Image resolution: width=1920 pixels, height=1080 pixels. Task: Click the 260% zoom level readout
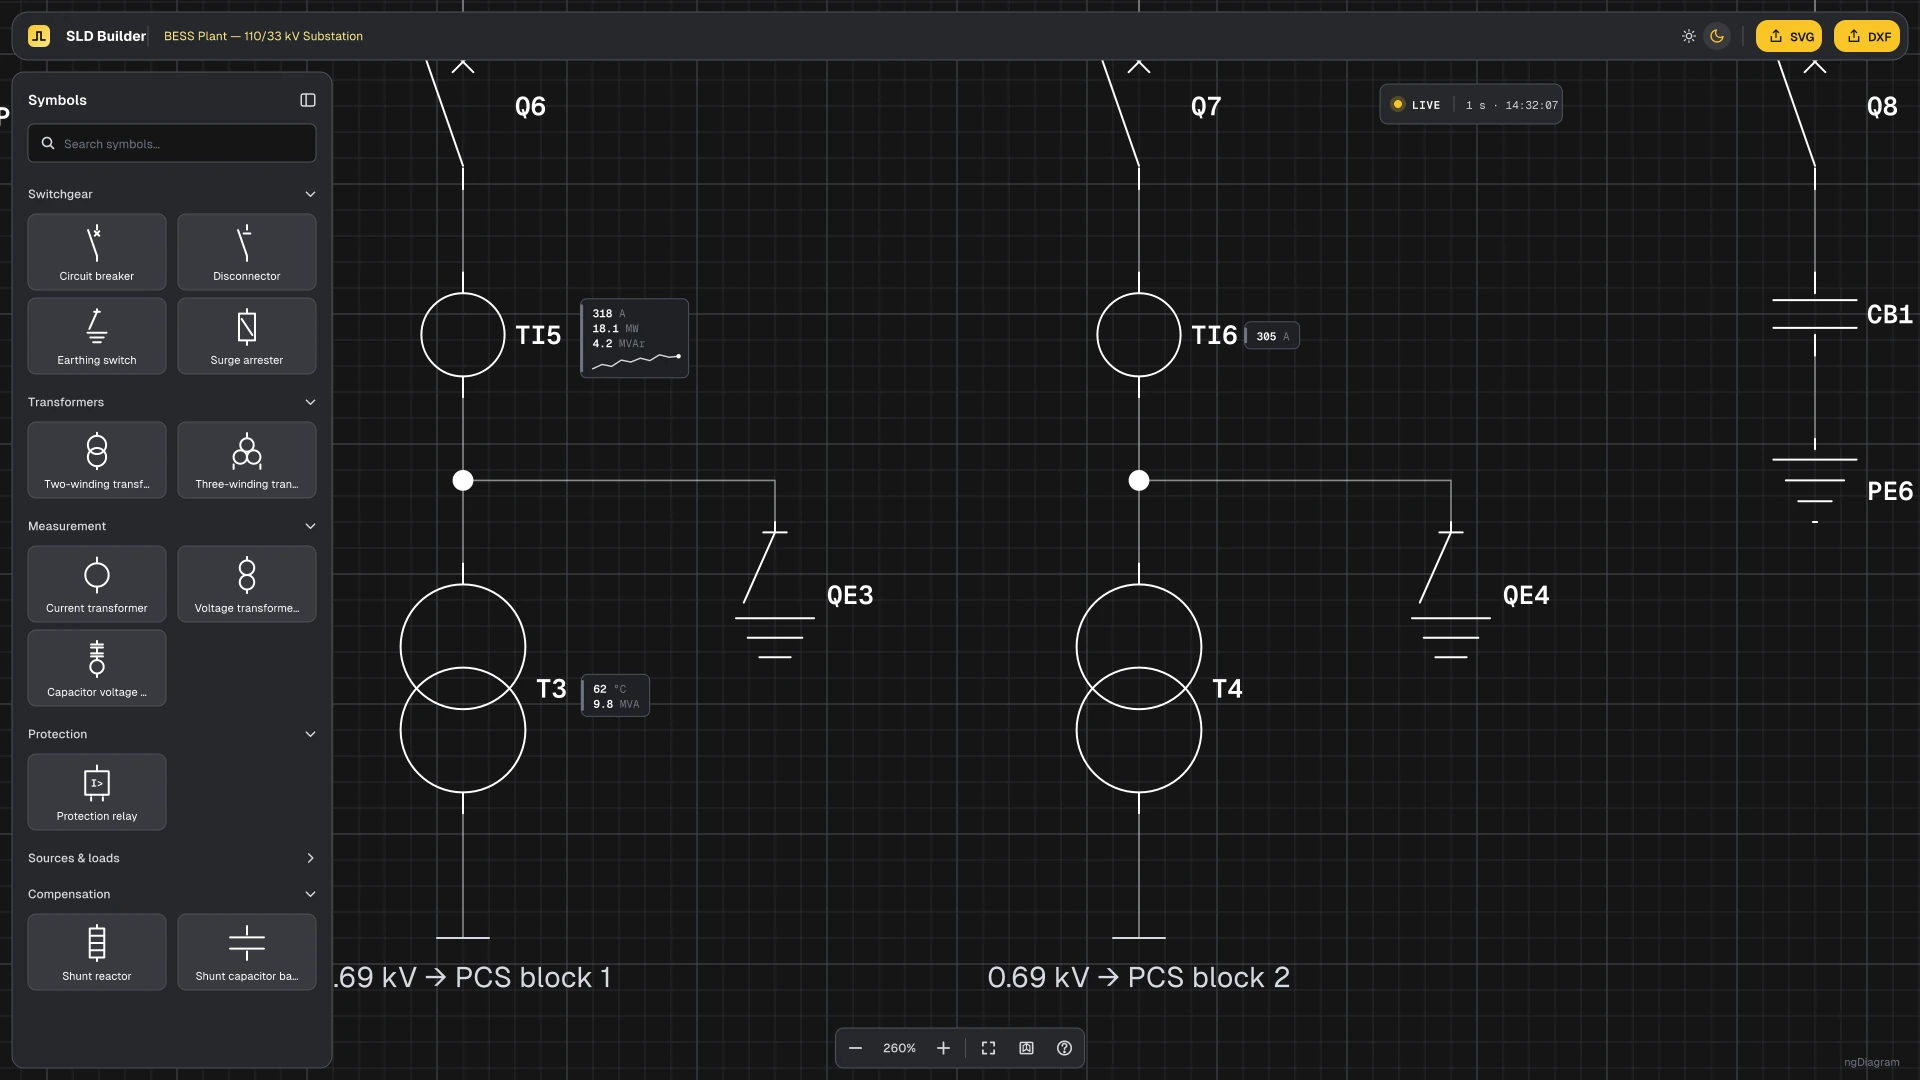(899, 1048)
